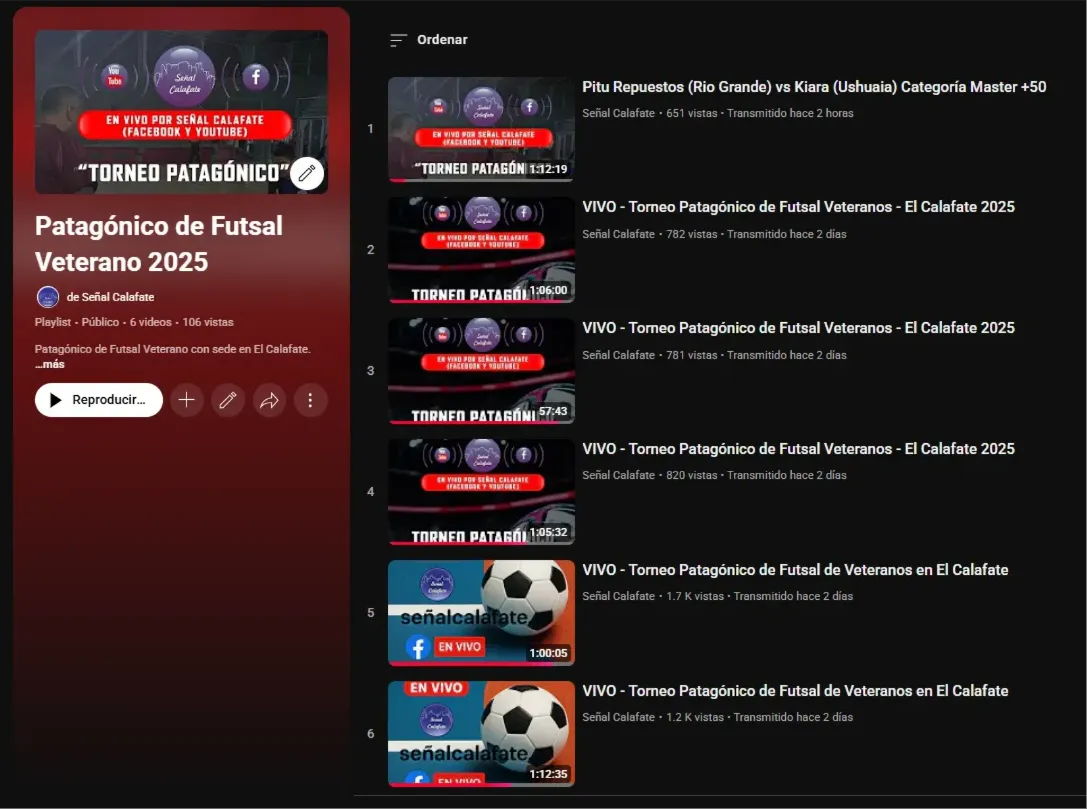Screen dimensions: 1087x809
Task: Click the edit pencil over the playlist thumbnail
Action: coord(307,173)
